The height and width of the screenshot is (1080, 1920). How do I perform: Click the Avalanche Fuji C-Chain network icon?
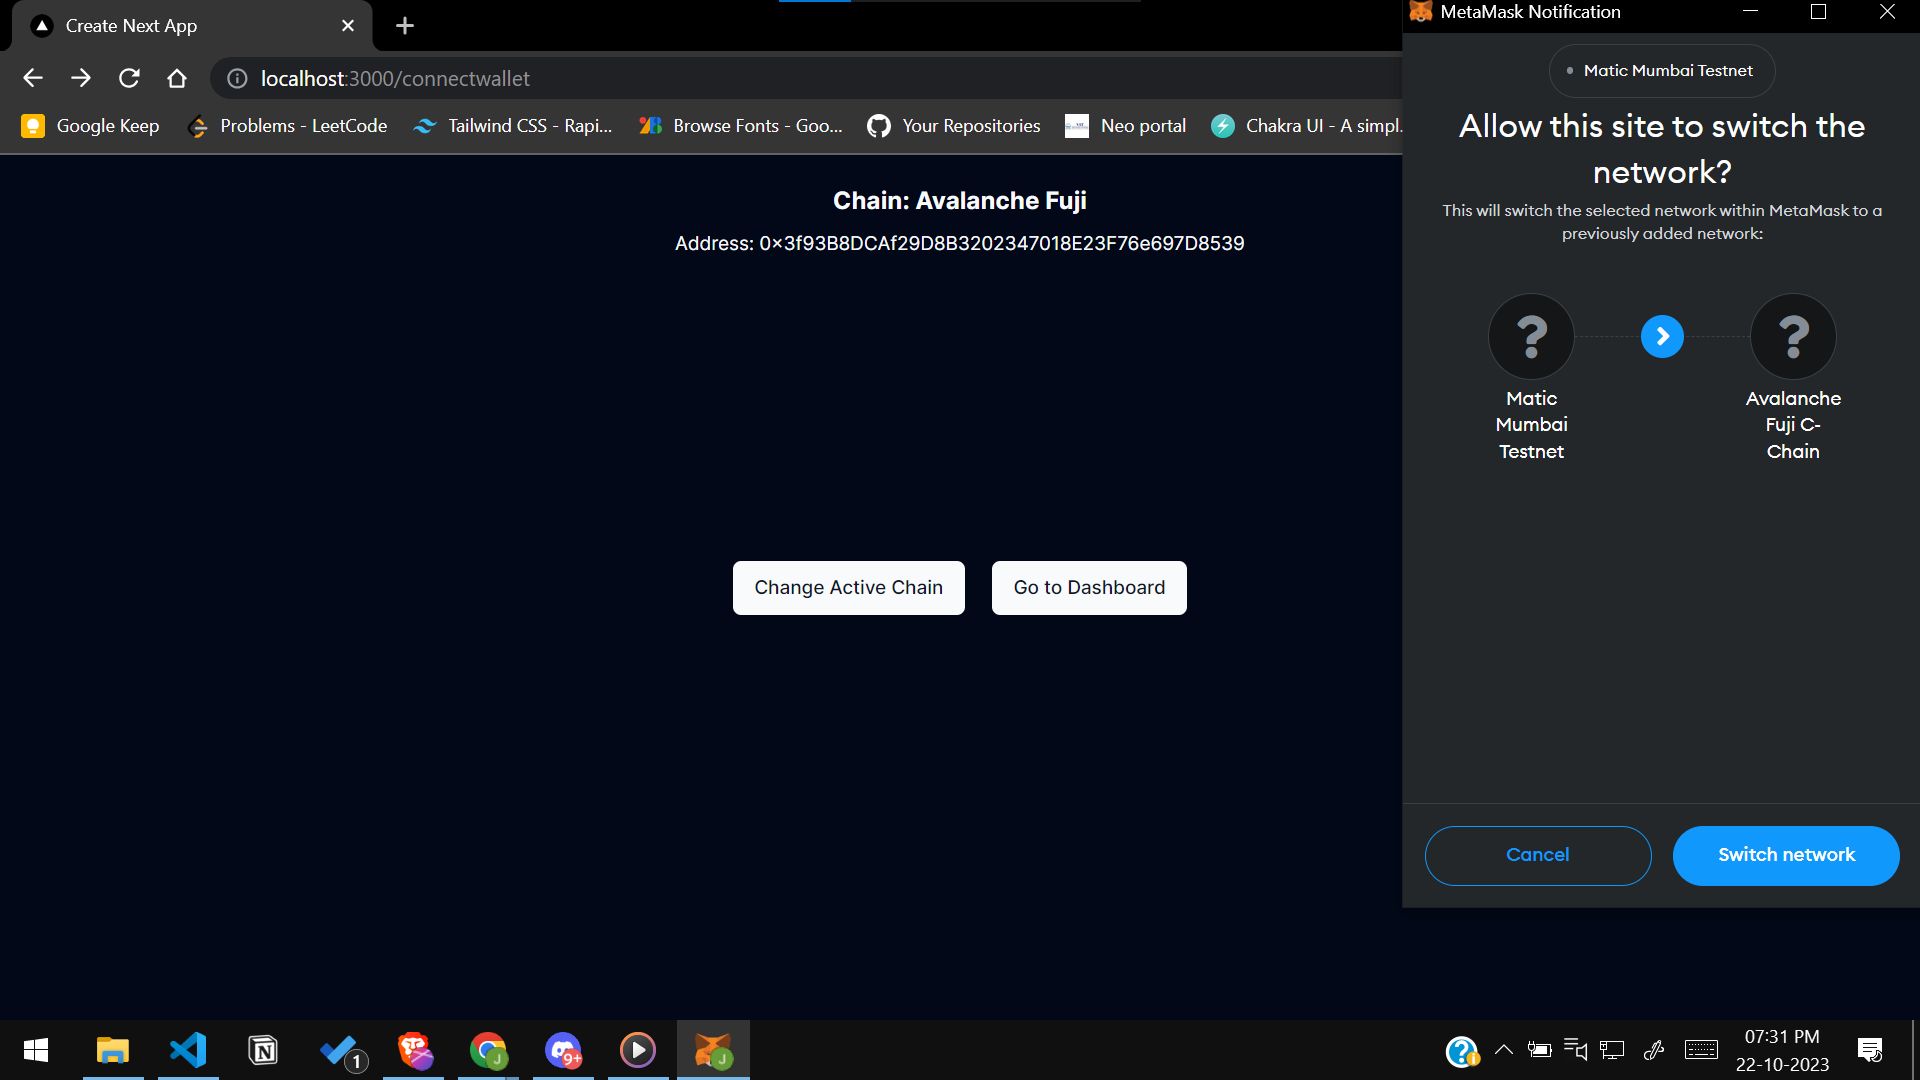pyautogui.click(x=1792, y=335)
